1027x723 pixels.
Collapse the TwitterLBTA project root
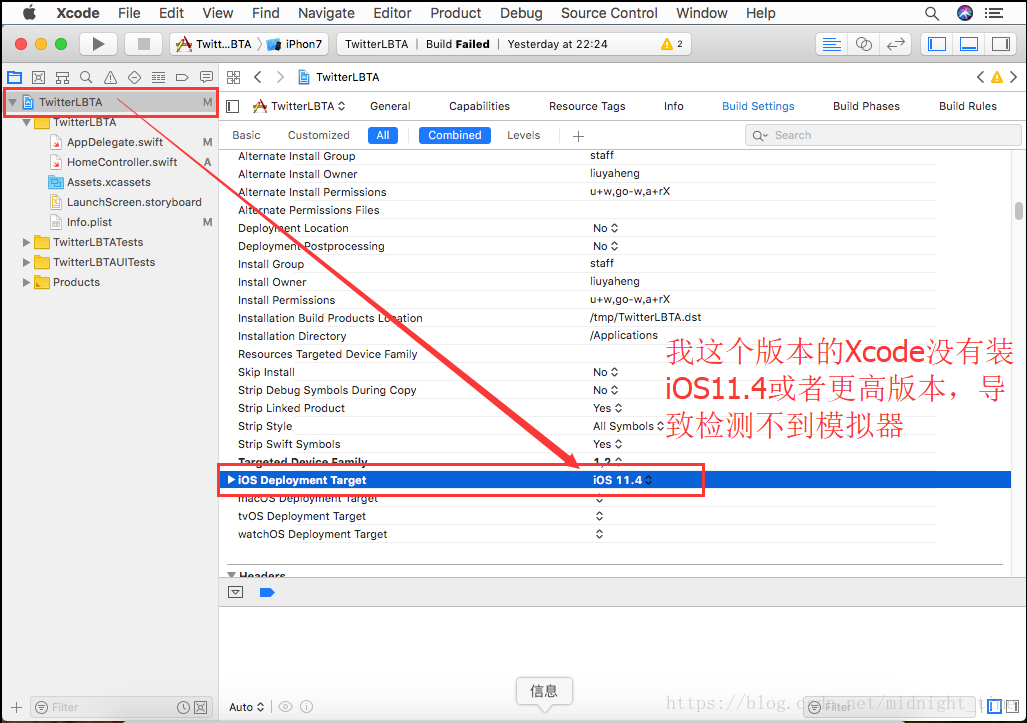tap(12, 102)
